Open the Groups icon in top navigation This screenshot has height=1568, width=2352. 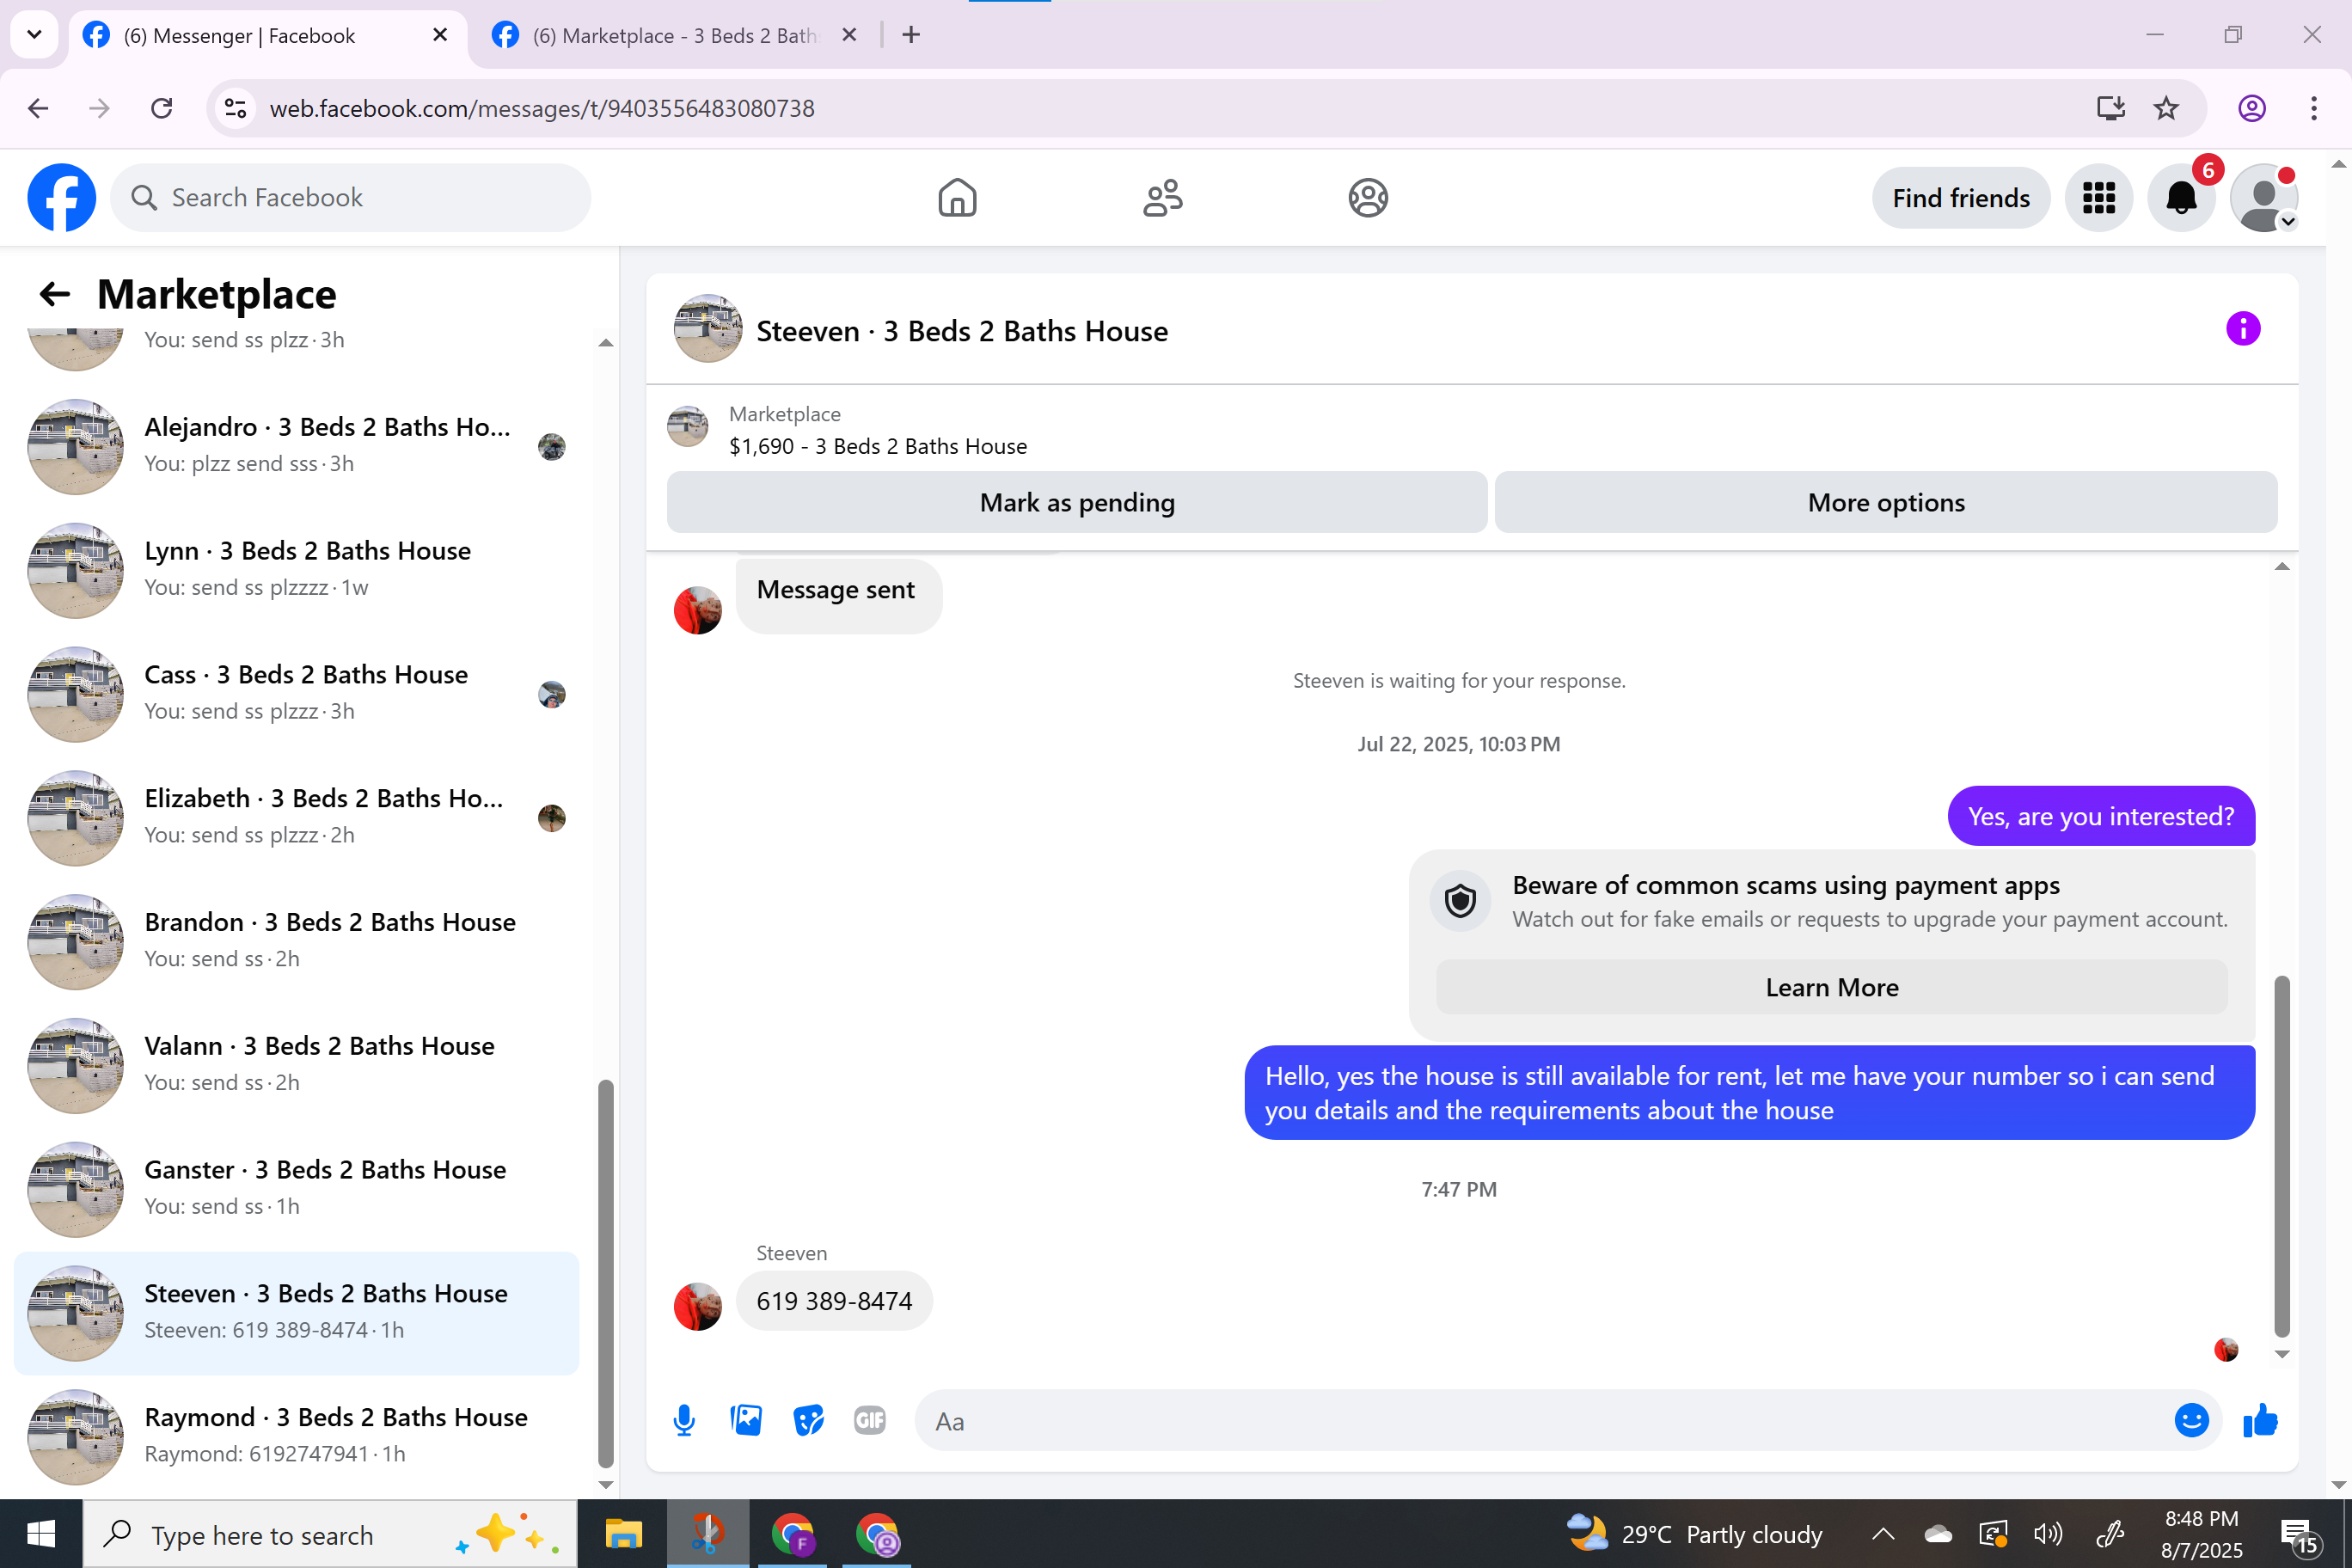click(1368, 198)
